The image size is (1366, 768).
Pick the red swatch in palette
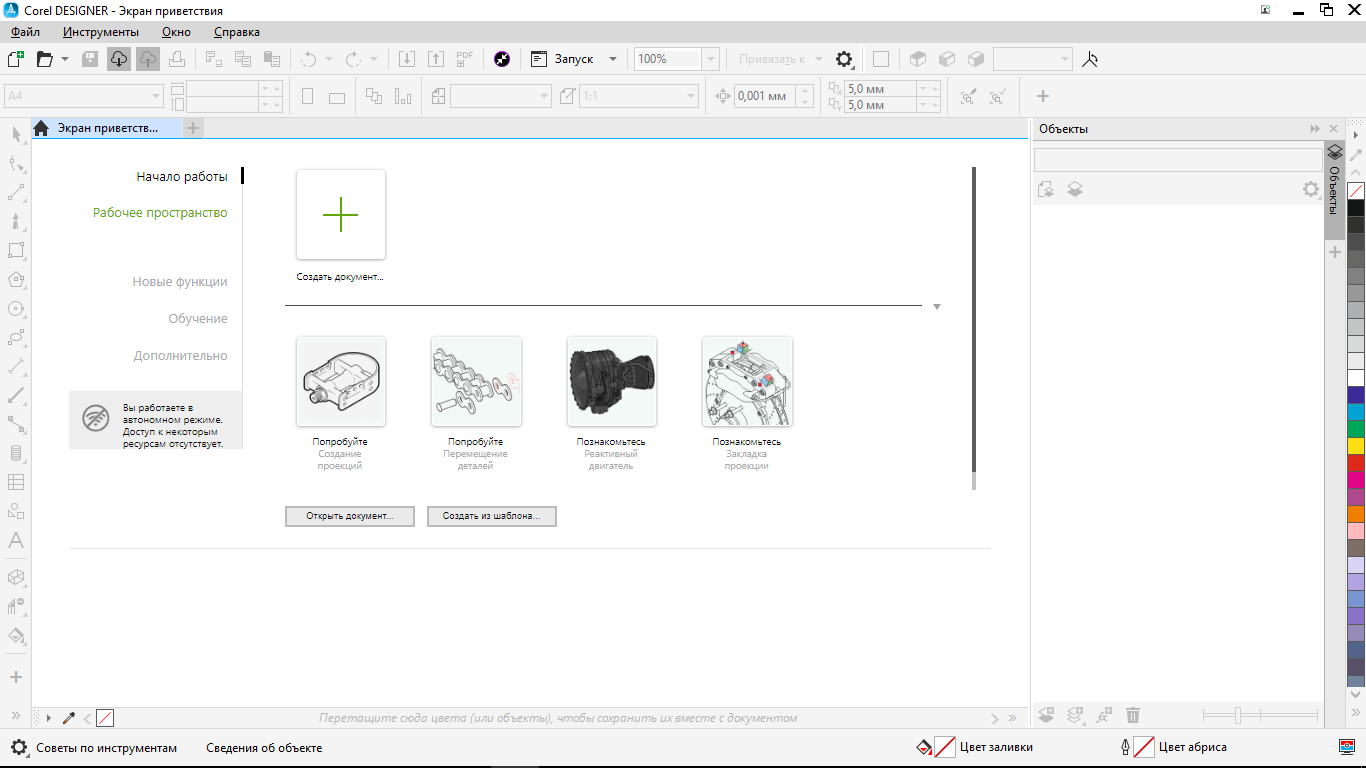(x=1356, y=463)
